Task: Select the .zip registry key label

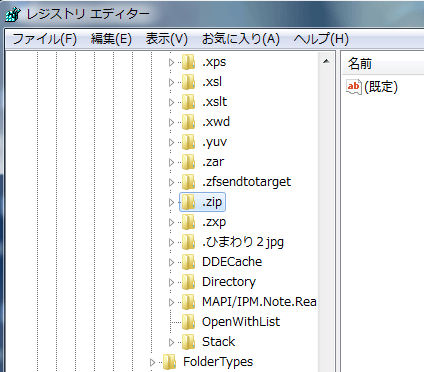Action: point(212,202)
